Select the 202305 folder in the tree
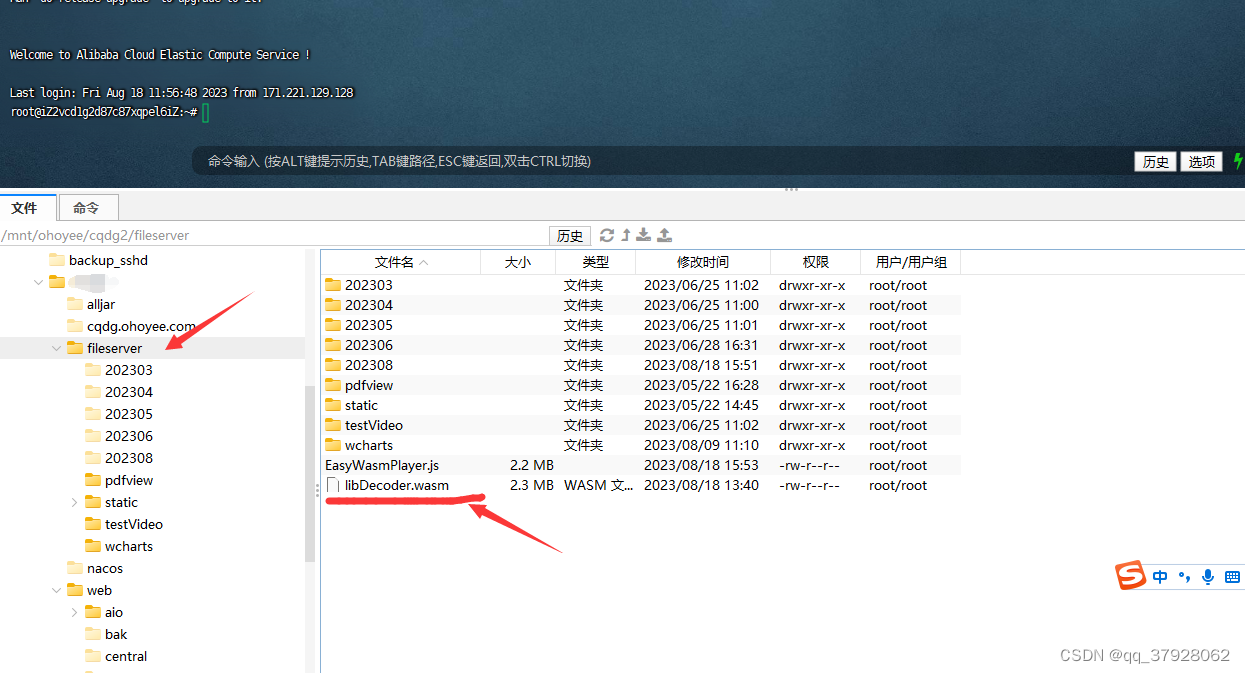Viewport: 1245px width, 673px height. tap(129, 414)
